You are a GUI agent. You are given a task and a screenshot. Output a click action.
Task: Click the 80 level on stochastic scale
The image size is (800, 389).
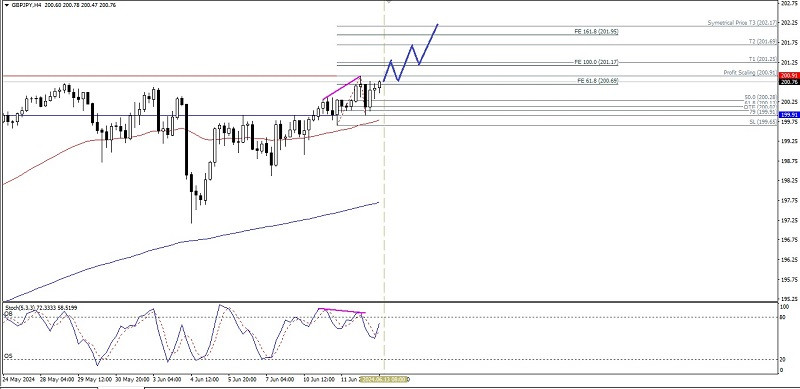click(784, 318)
